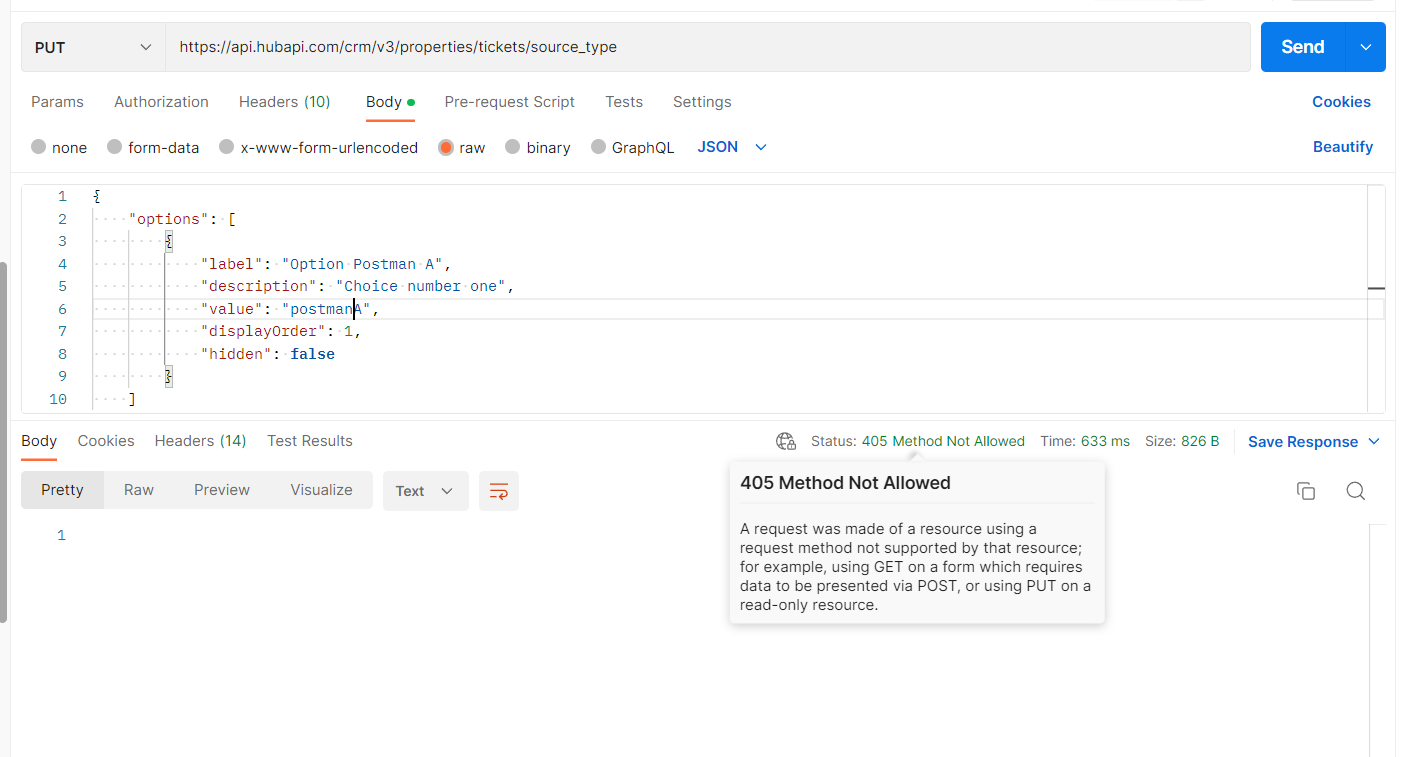The image size is (1408, 757).
Task: Open the response search magnifier
Action: [x=1356, y=491]
